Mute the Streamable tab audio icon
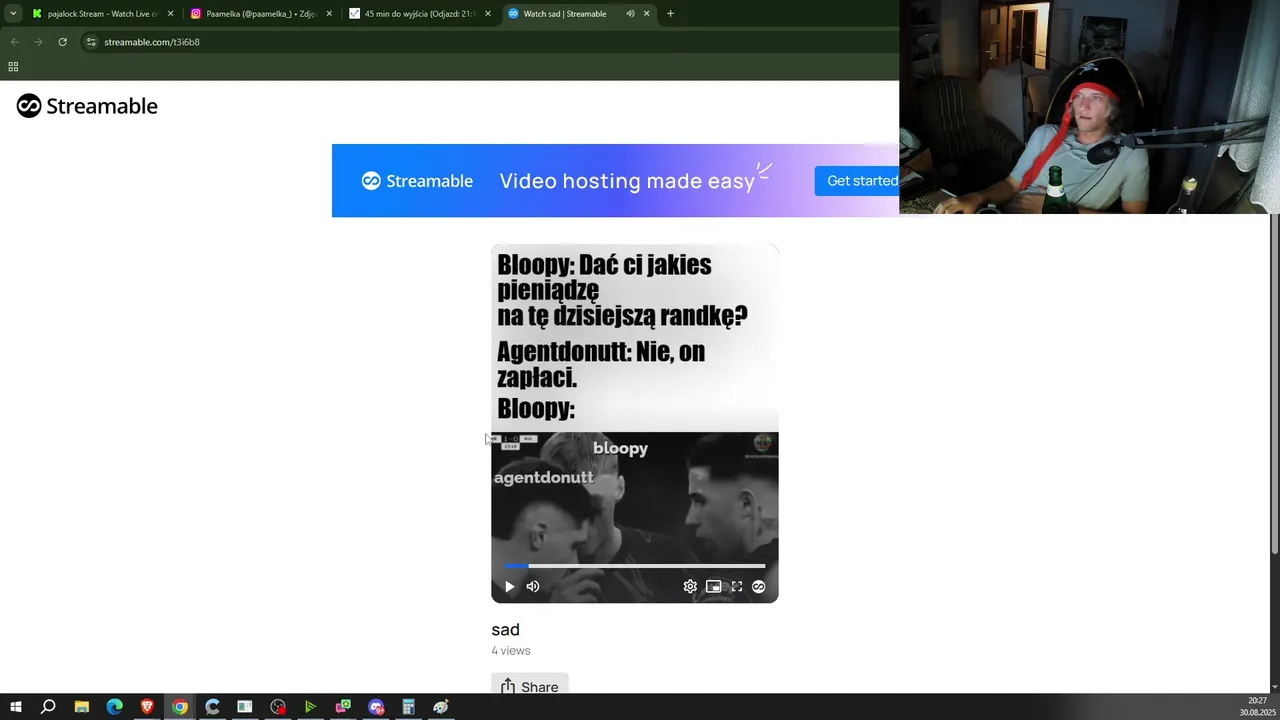The width and height of the screenshot is (1280, 720). click(x=630, y=14)
